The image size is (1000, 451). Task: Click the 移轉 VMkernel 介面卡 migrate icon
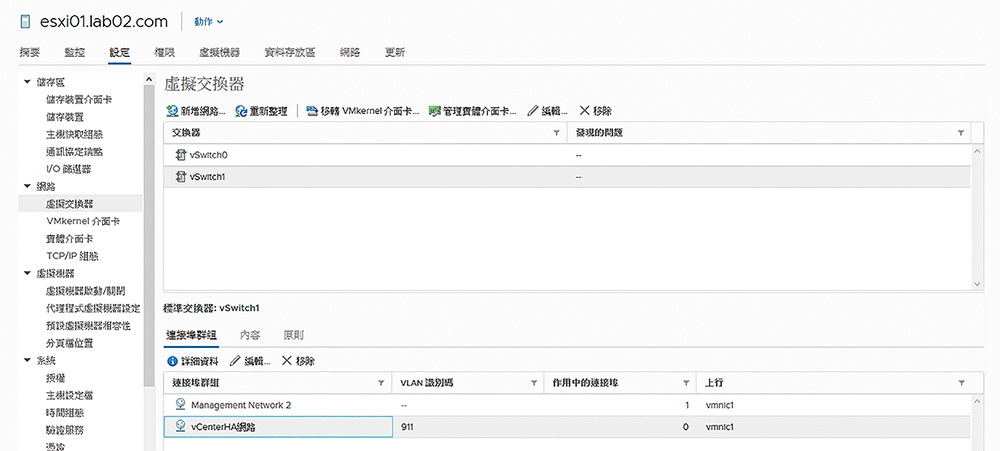click(x=312, y=111)
